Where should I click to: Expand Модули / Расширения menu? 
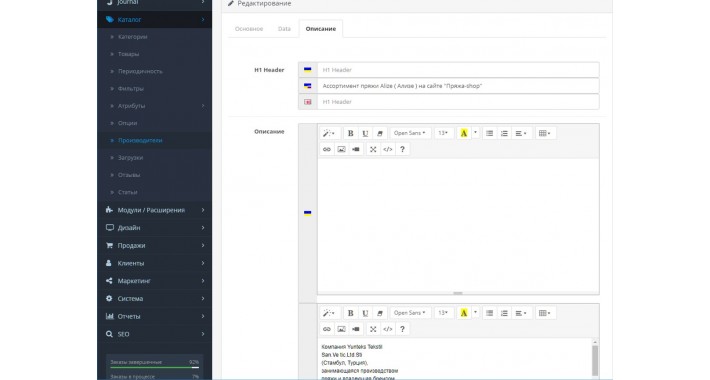click(x=154, y=210)
